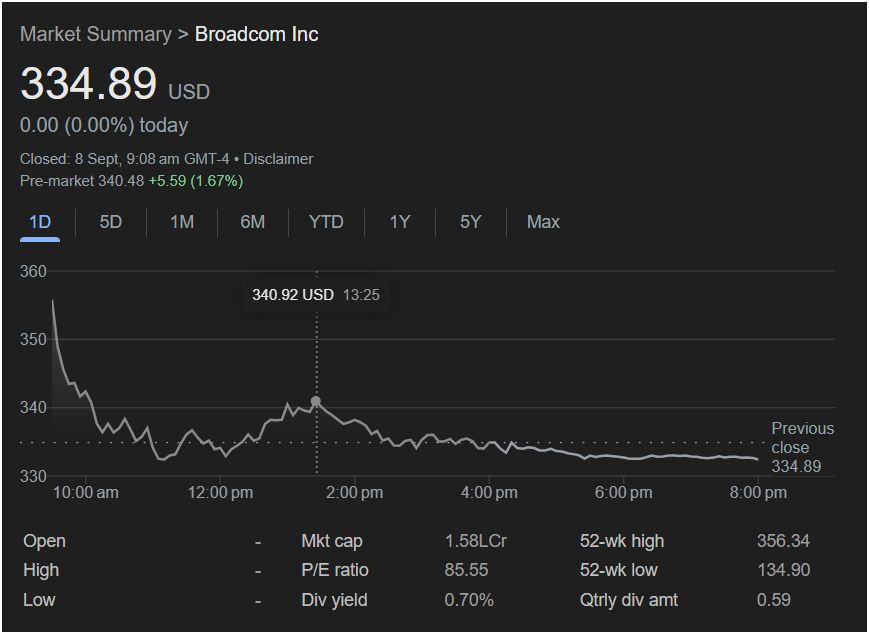Image resolution: width=869 pixels, height=634 pixels.
Task: Click the 0.59 quarterly dividend value
Action: click(774, 600)
